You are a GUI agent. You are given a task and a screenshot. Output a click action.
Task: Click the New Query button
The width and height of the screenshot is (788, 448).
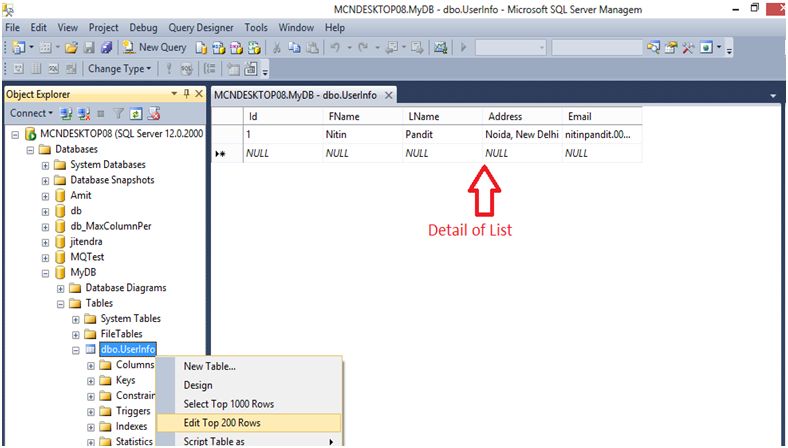tap(155, 48)
